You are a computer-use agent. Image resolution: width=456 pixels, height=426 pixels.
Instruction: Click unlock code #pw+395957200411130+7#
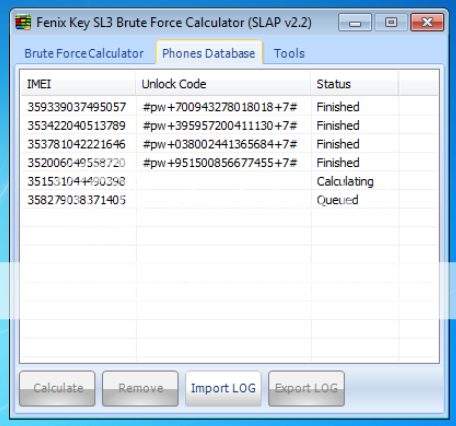[x=220, y=126]
